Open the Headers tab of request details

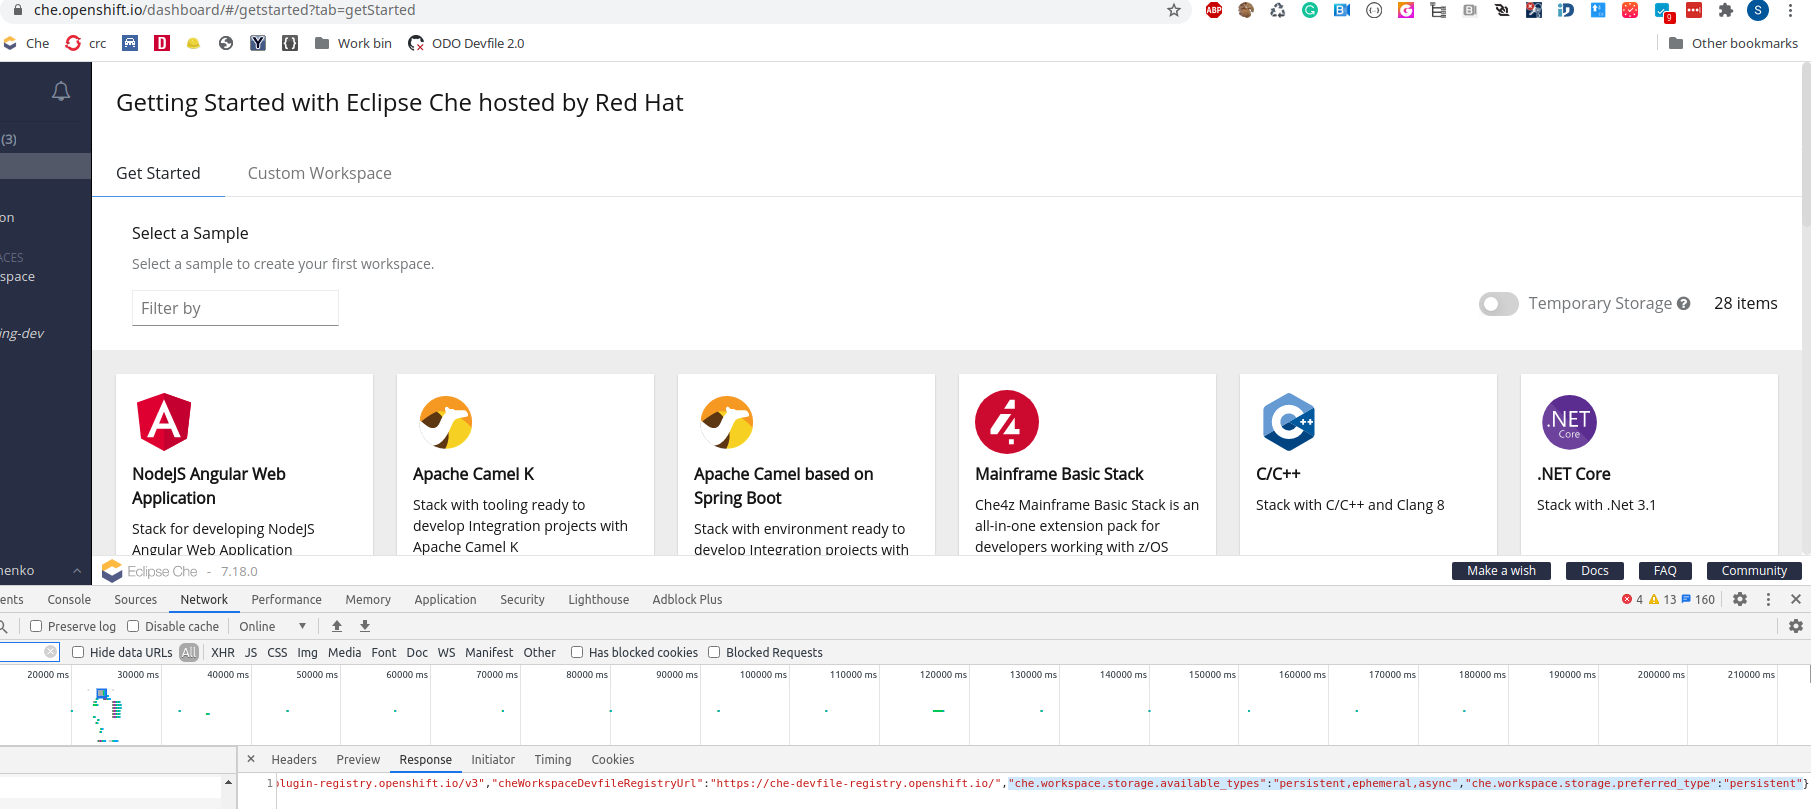coord(294,760)
